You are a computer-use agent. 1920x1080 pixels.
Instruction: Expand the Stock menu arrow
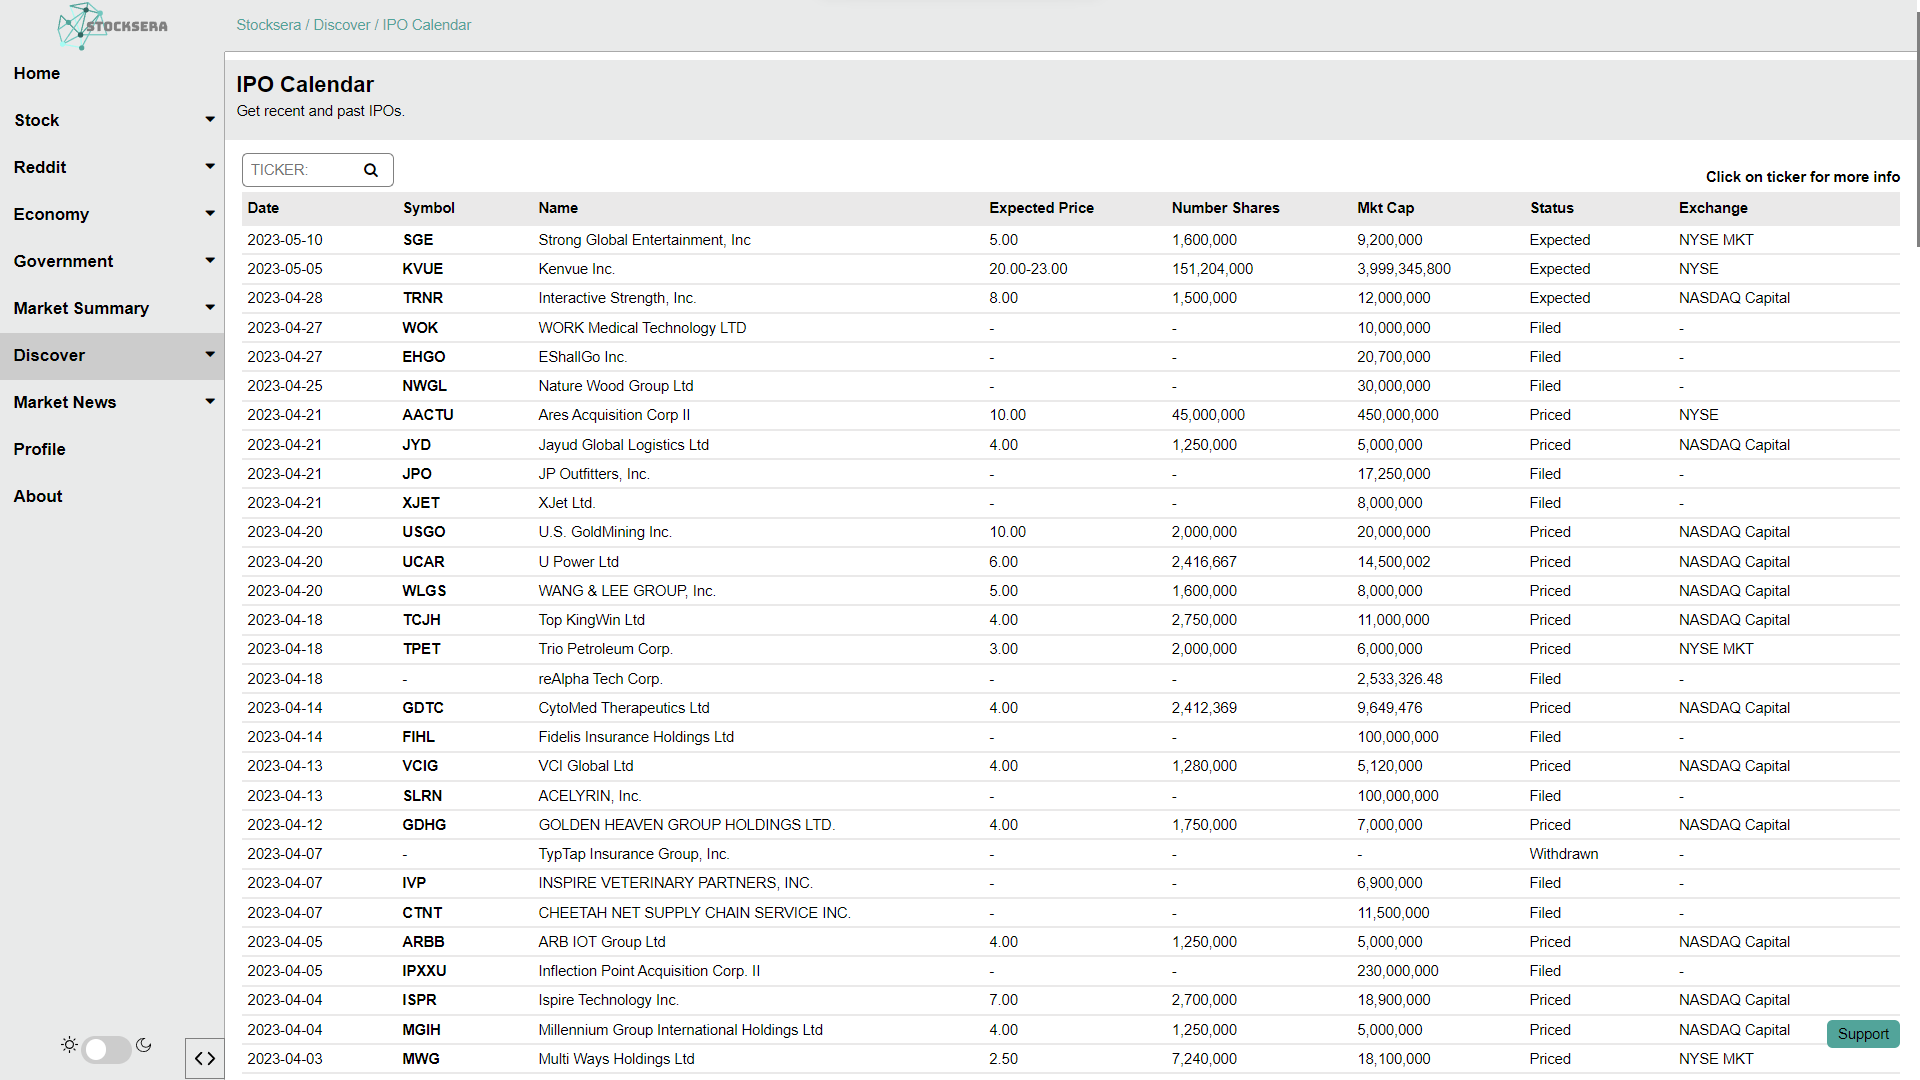(210, 120)
